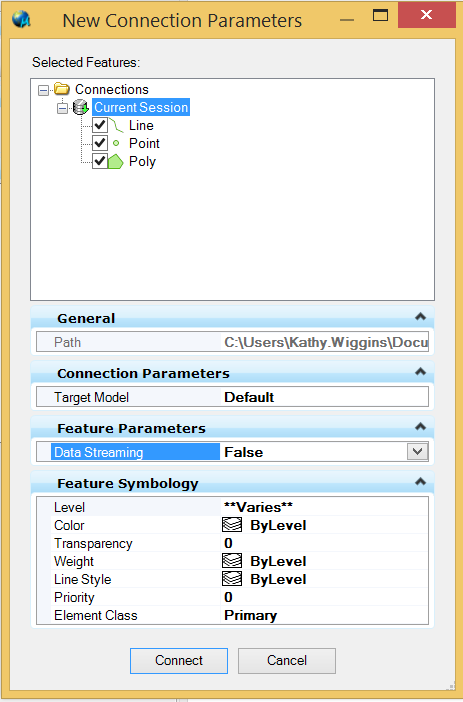
Task: Click the Connect button
Action: click(x=179, y=660)
